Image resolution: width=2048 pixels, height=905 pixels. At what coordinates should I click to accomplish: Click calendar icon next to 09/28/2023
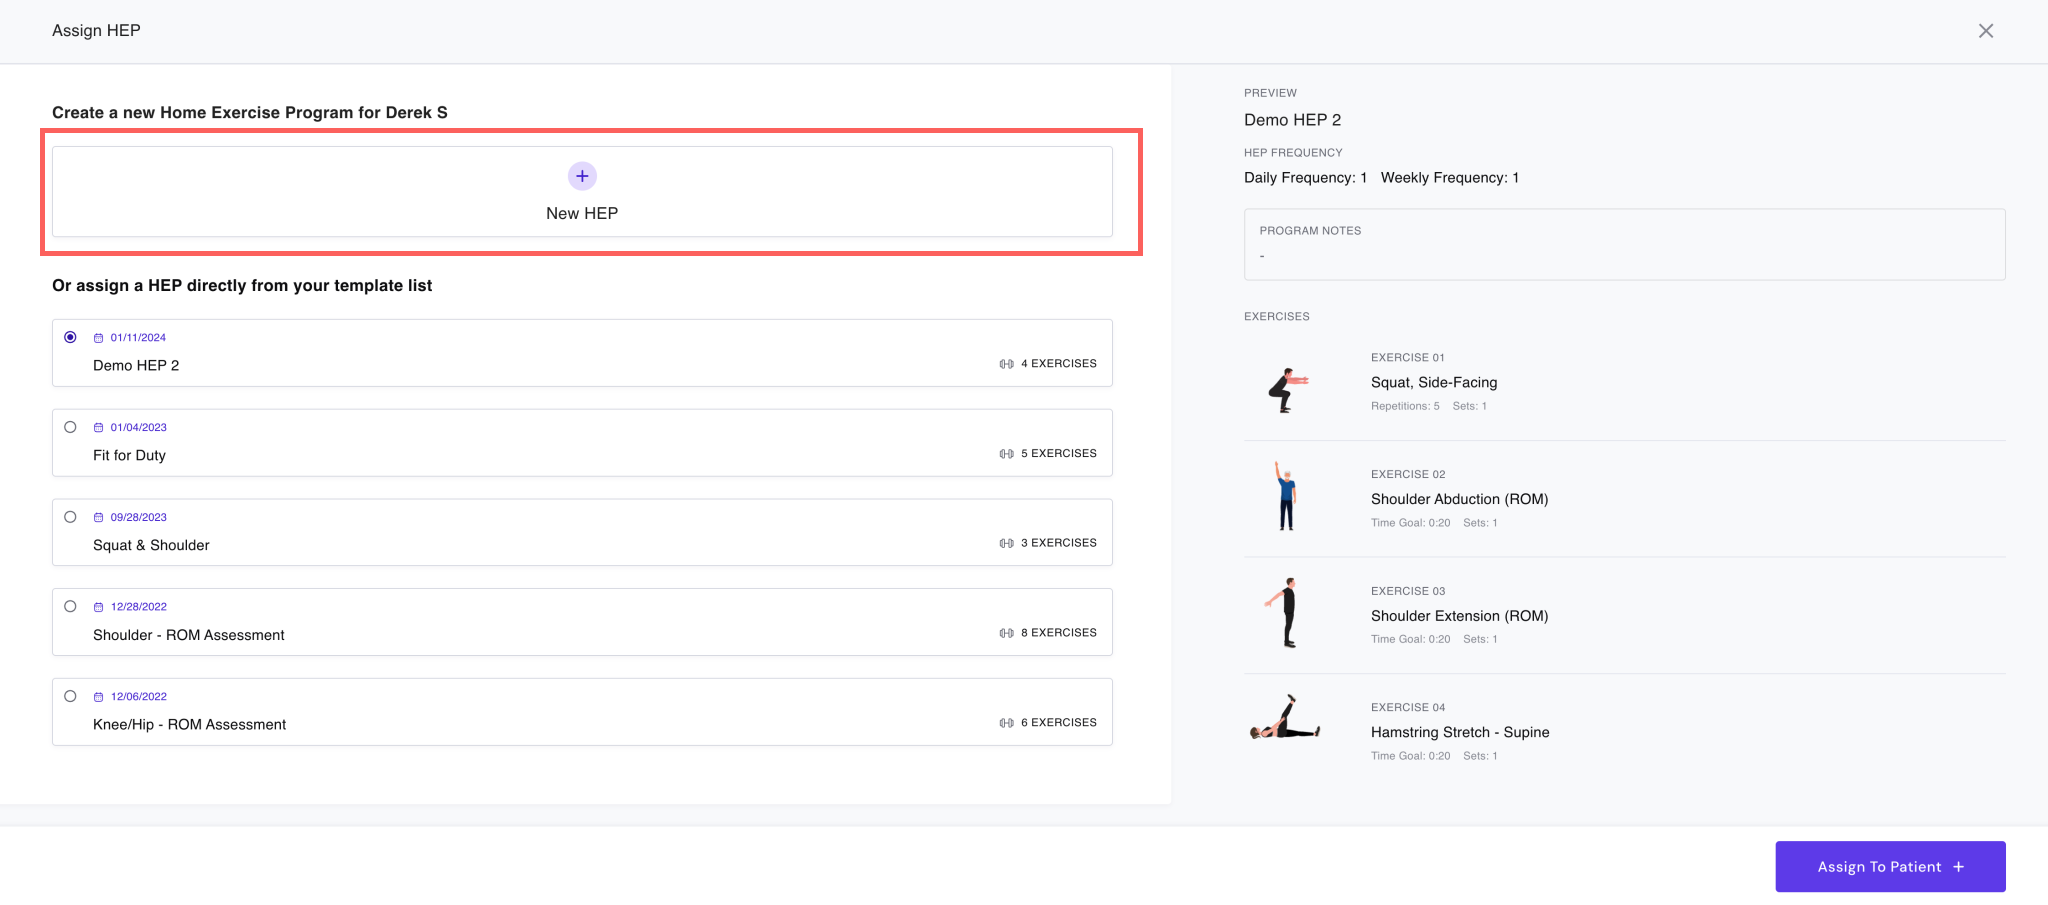coord(98,518)
